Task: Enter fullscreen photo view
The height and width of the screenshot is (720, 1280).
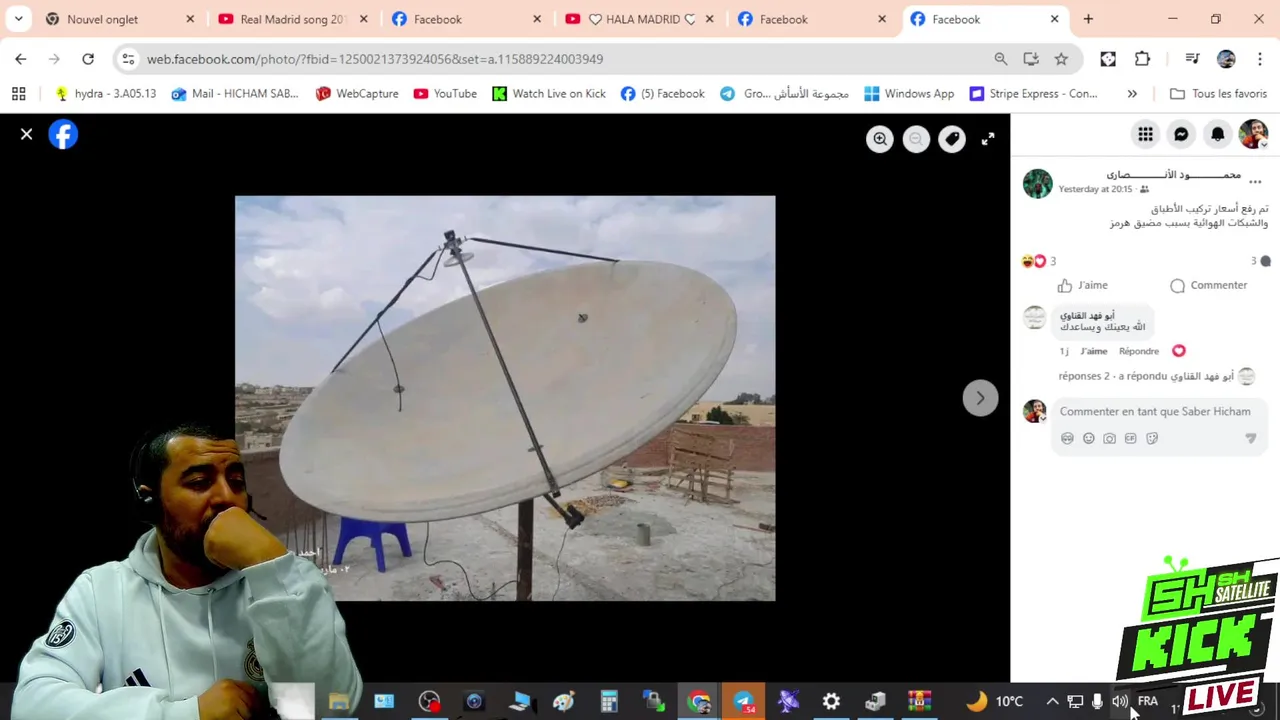Action: [x=988, y=139]
